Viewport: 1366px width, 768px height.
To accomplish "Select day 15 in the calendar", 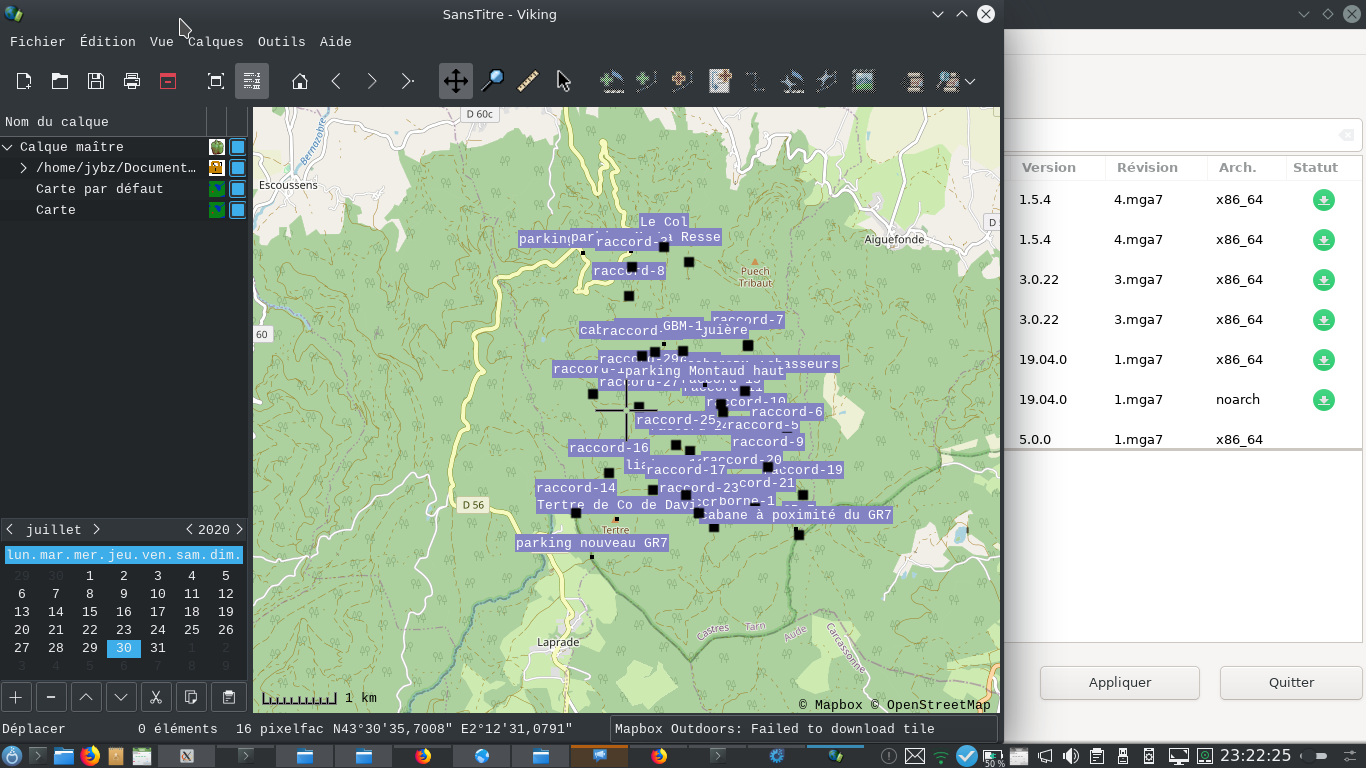I will click(x=90, y=611).
